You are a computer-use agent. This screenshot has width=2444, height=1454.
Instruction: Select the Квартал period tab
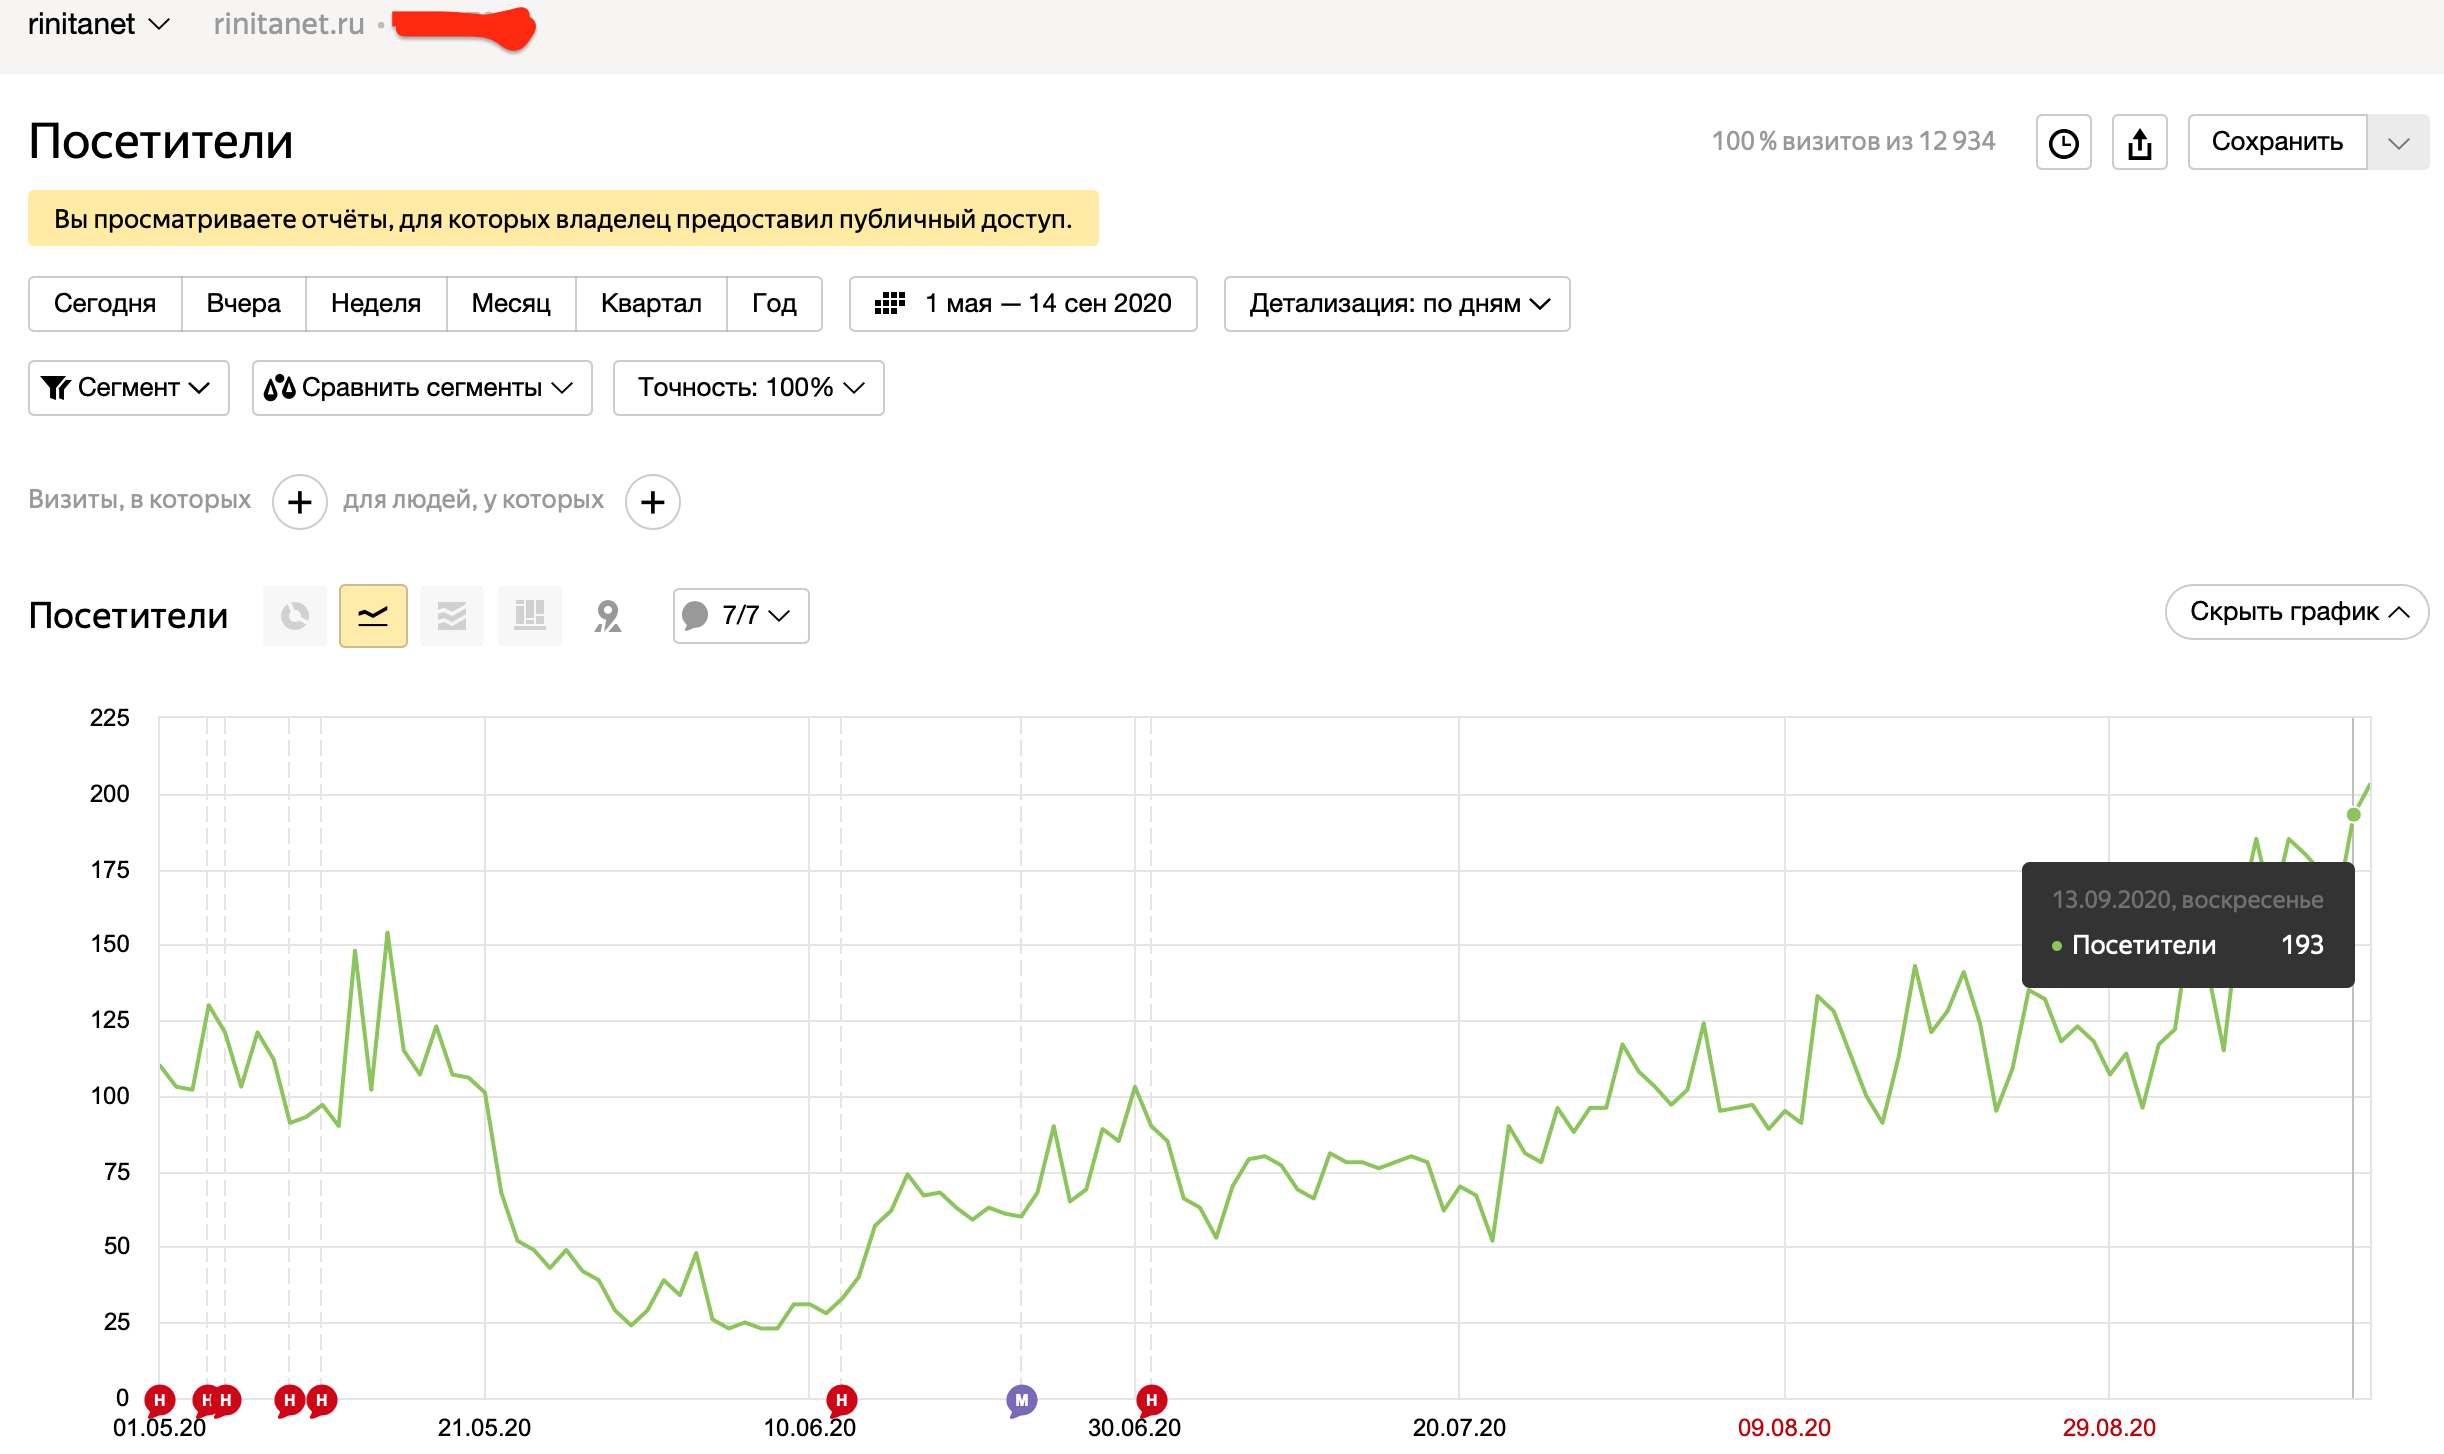click(651, 304)
